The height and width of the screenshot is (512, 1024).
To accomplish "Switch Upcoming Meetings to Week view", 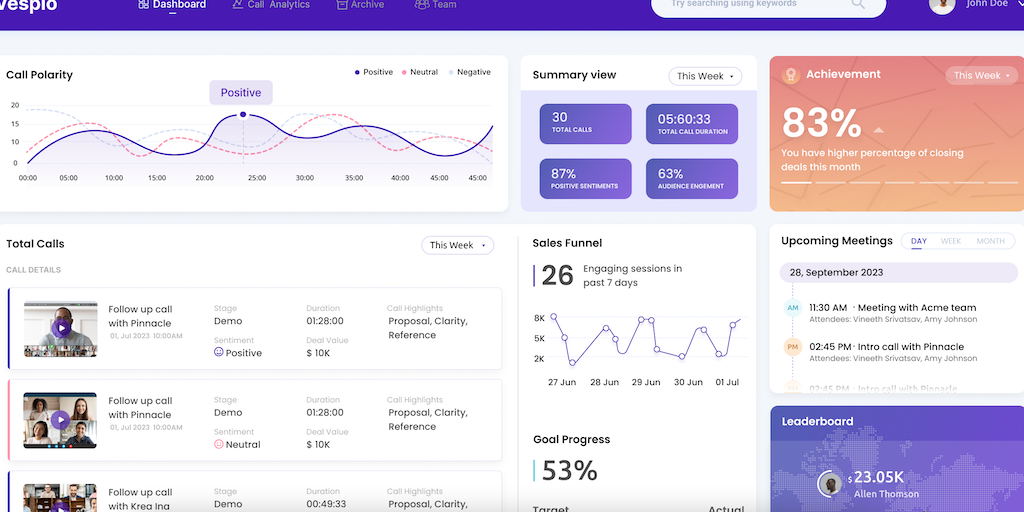I will pyautogui.click(x=950, y=241).
